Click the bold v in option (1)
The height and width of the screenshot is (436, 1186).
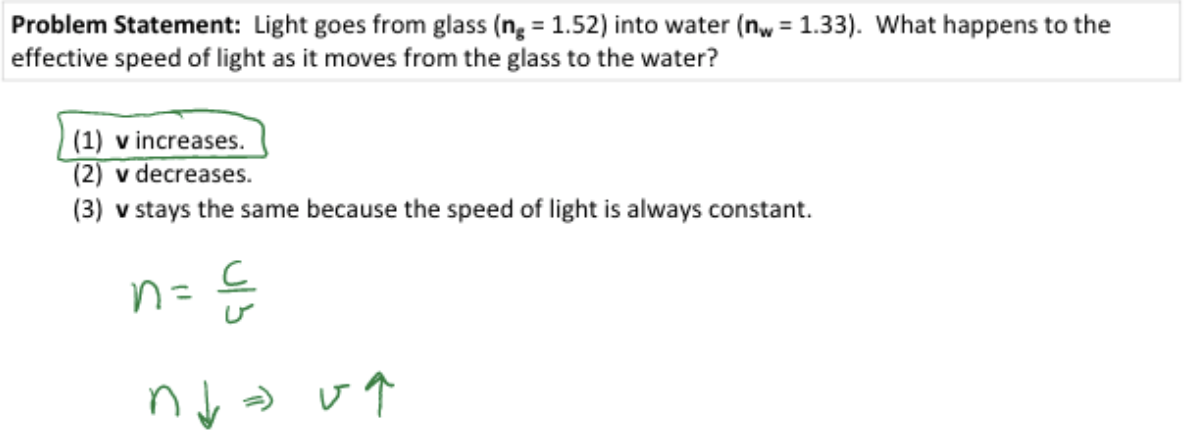coord(121,142)
